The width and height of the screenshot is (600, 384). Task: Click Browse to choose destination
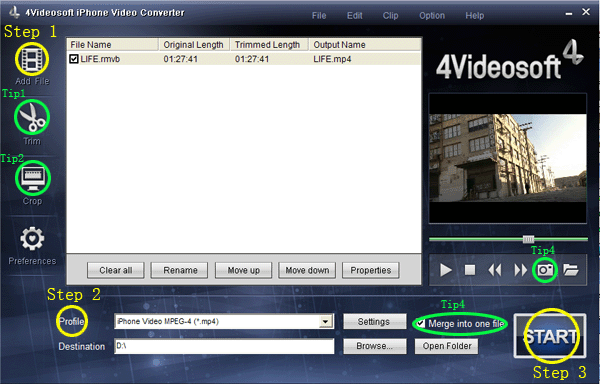click(374, 346)
